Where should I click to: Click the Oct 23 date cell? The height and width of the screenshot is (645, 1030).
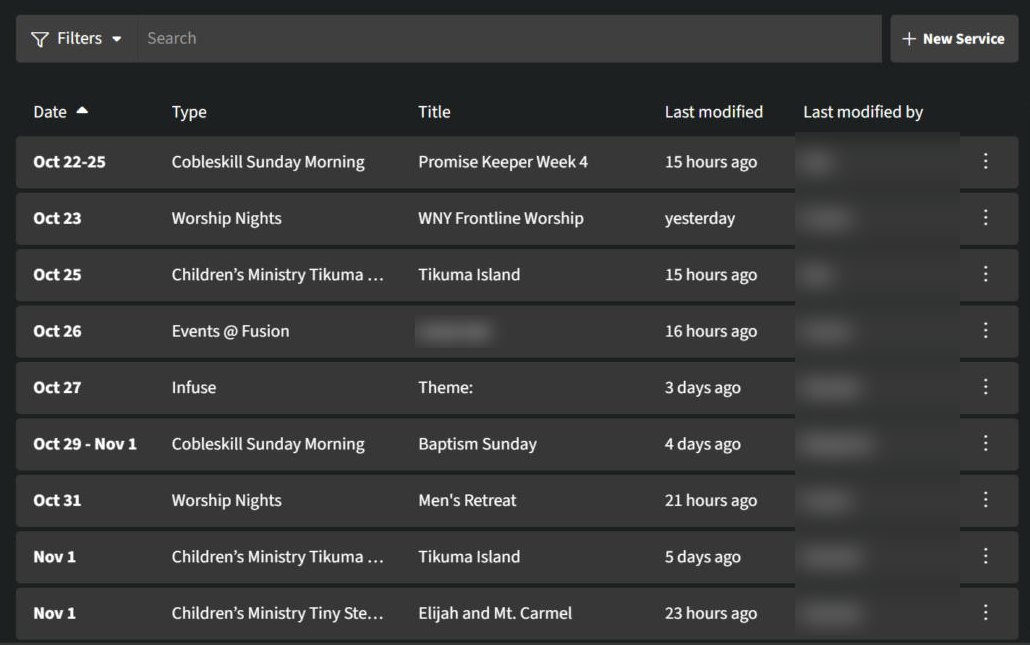point(57,219)
